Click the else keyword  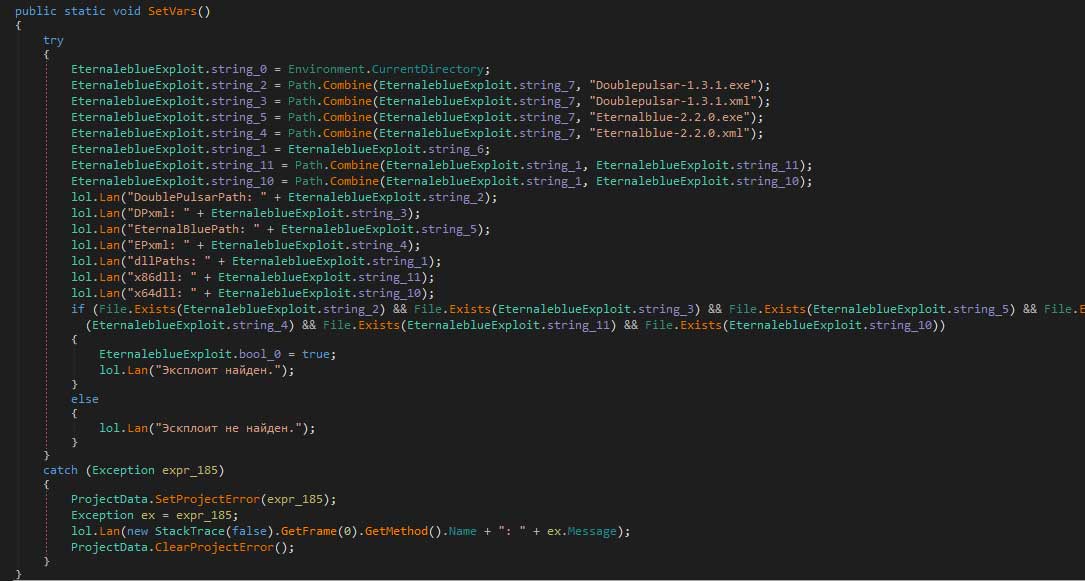tap(84, 399)
